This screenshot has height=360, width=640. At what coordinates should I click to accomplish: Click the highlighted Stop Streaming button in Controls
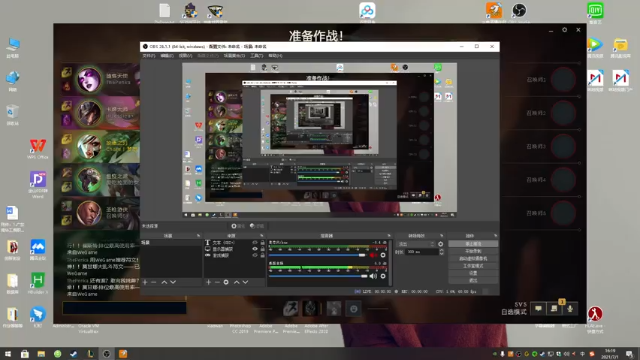tap(473, 244)
